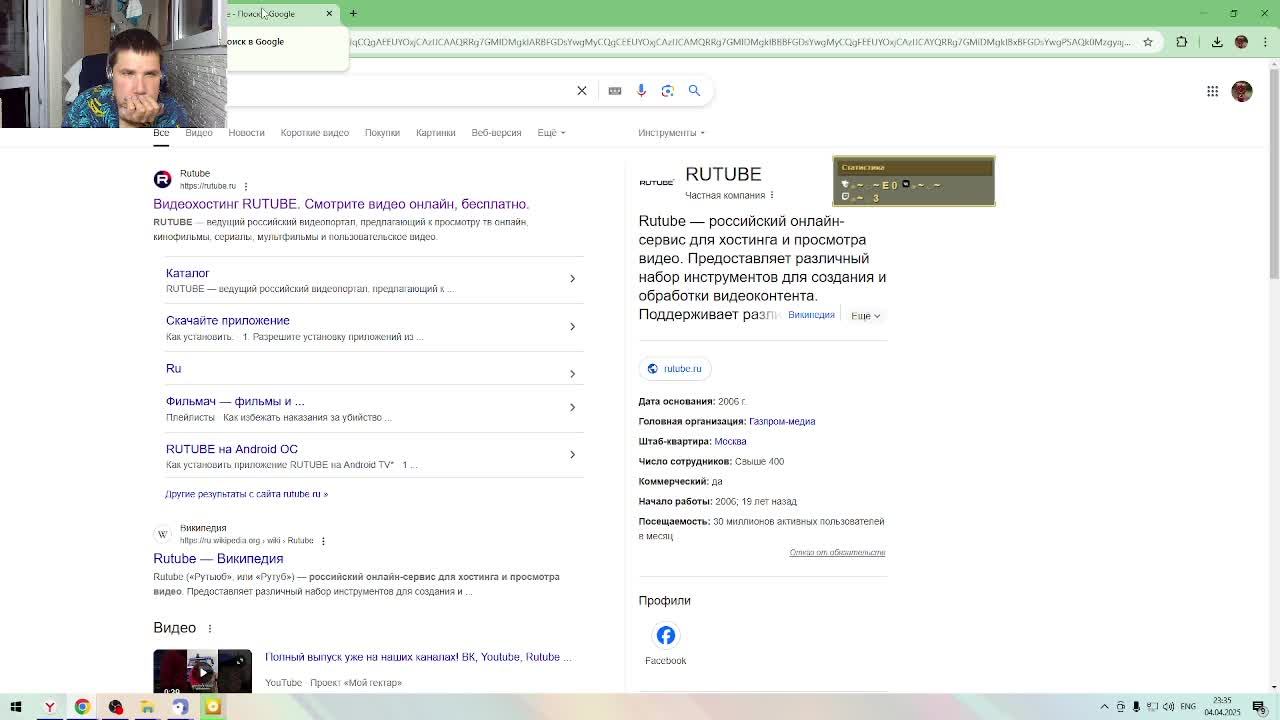Open the on-screen keyboard input tool
The image size is (1280, 720).
pos(615,91)
